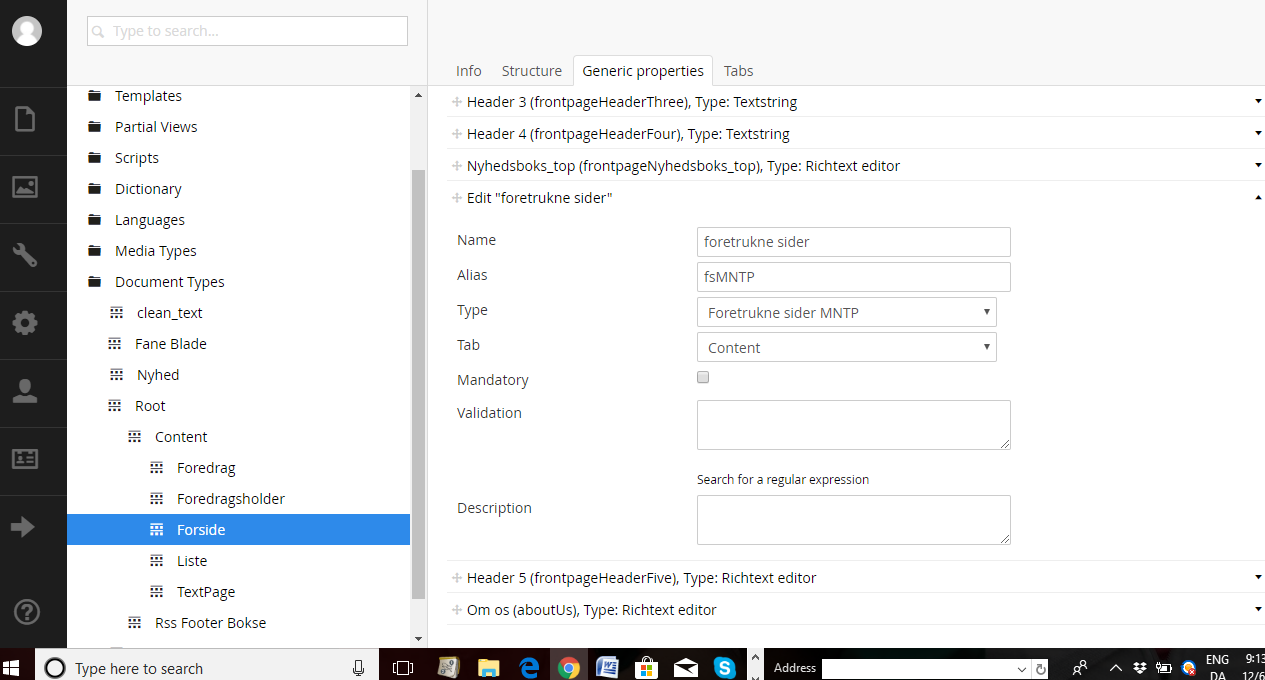Open the Settings wrench icon in sidebar
This screenshot has width=1265, height=680.
(25, 255)
